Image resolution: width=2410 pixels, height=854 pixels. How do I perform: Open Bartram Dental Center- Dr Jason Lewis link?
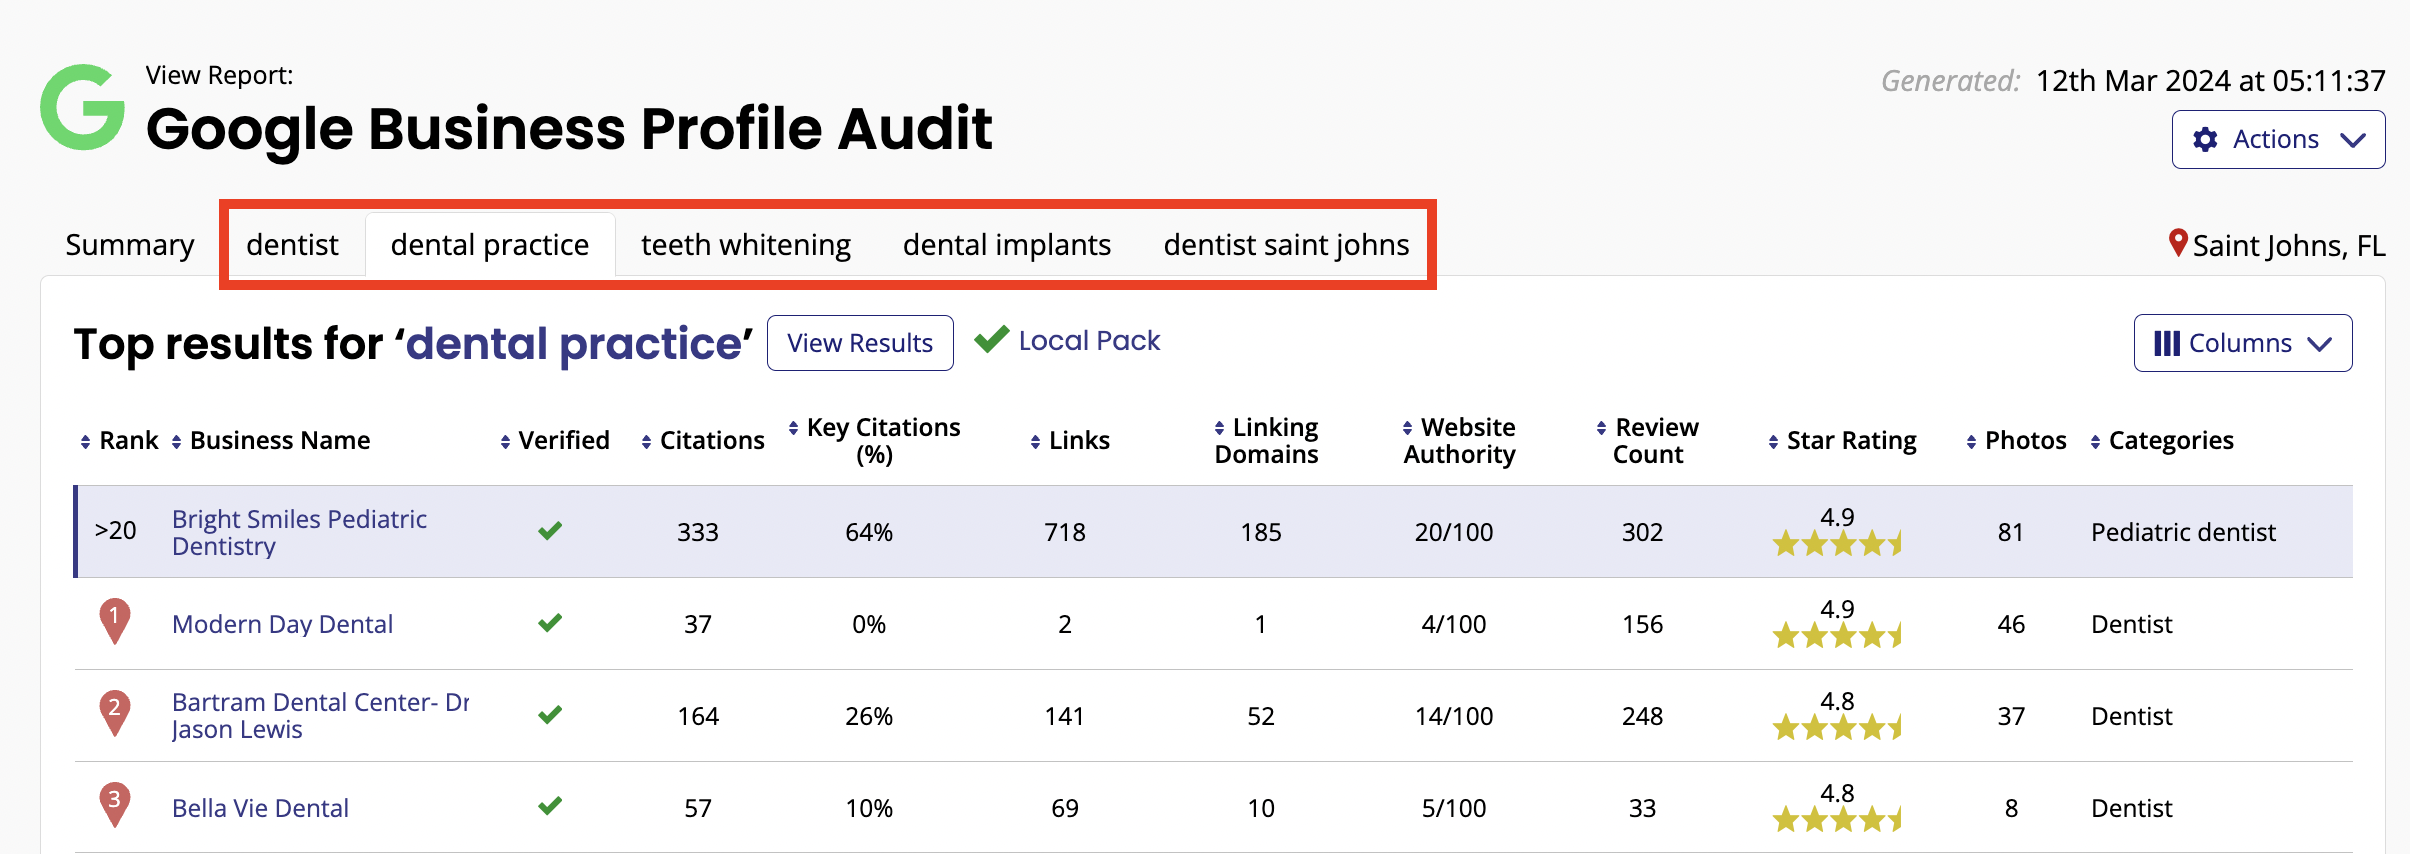(320, 716)
